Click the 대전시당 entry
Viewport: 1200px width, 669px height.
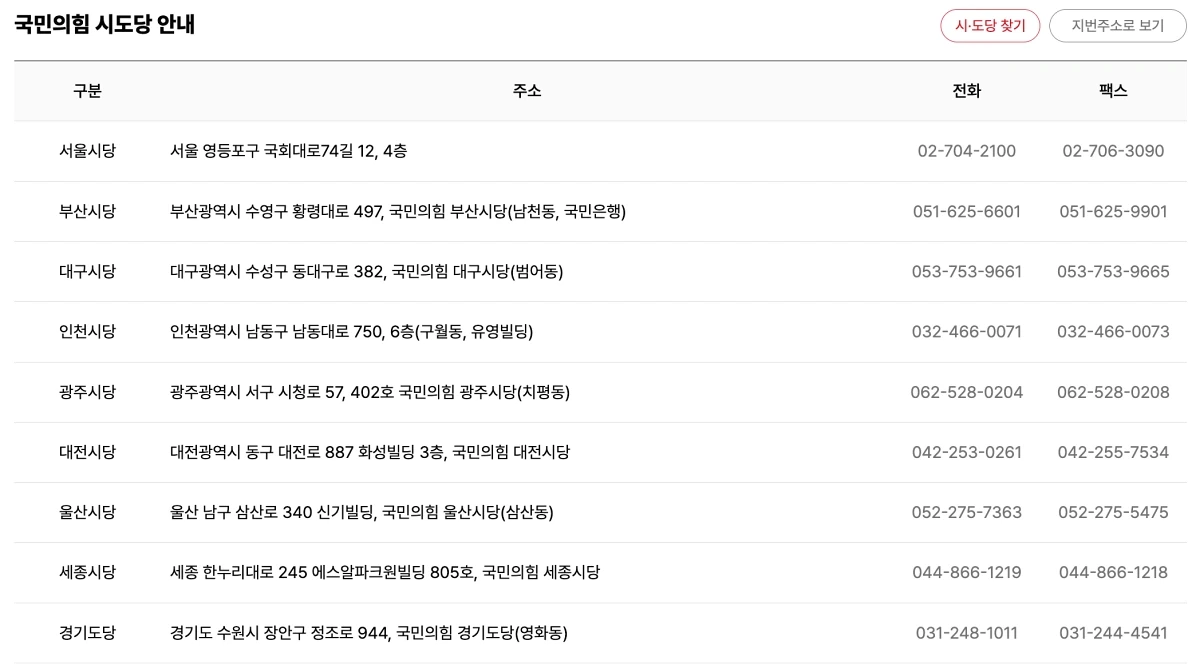88,452
